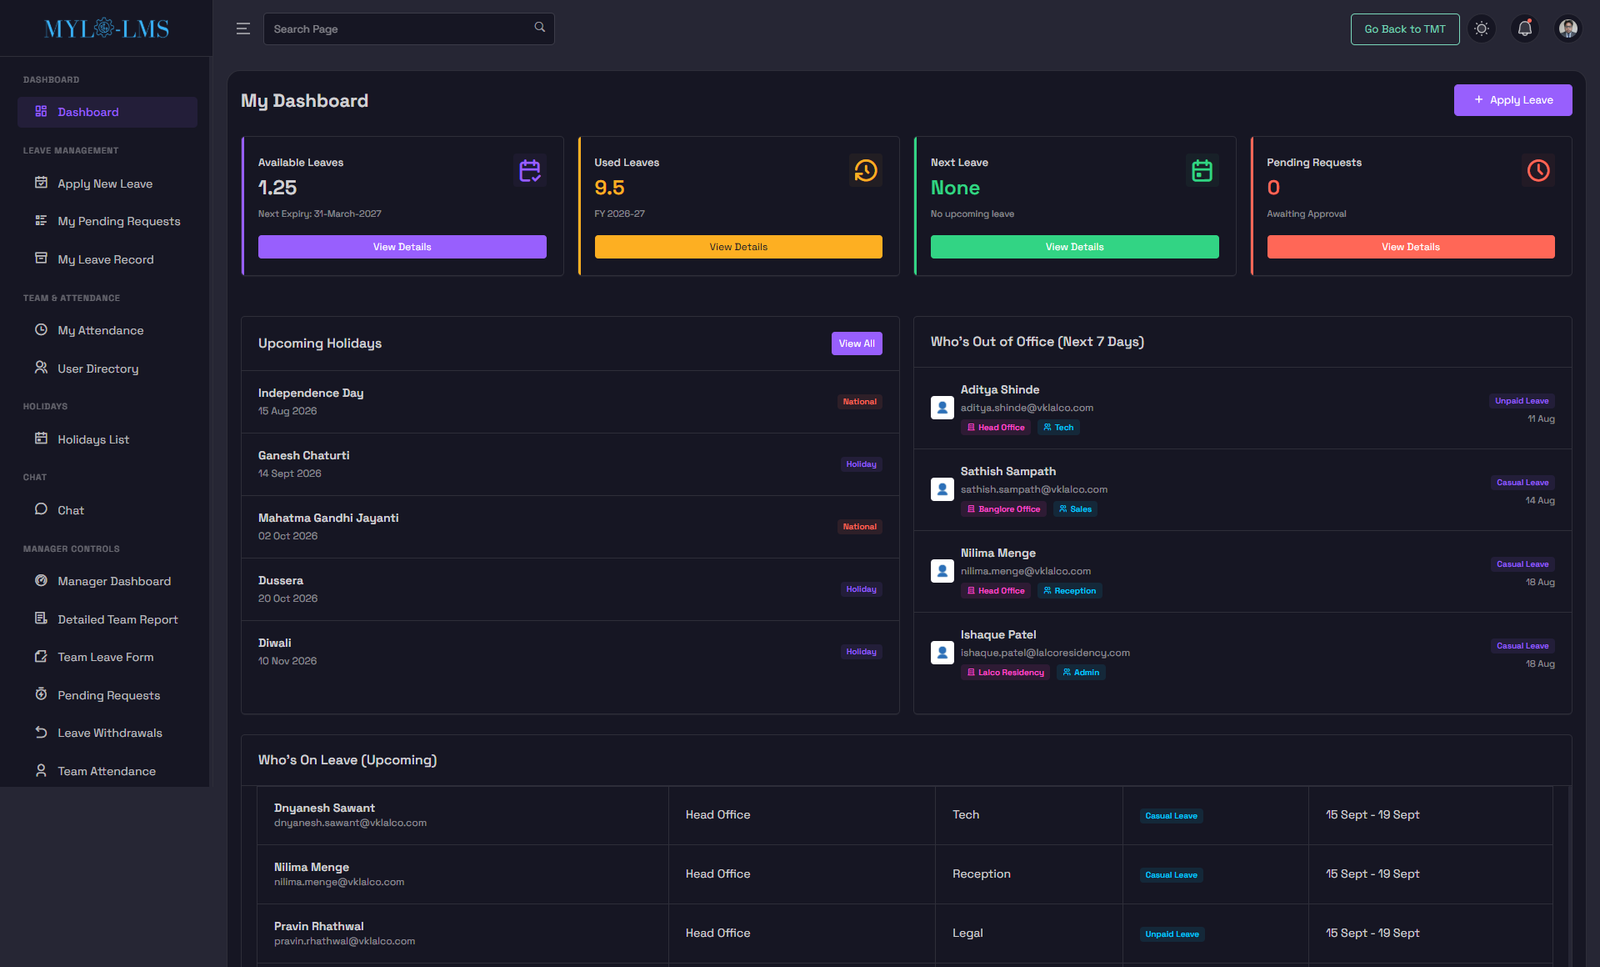The height and width of the screenshot is (967, 1600).
Task: Click the National badge on Mahatma Gandhi Jayanti
Action: 860,527
